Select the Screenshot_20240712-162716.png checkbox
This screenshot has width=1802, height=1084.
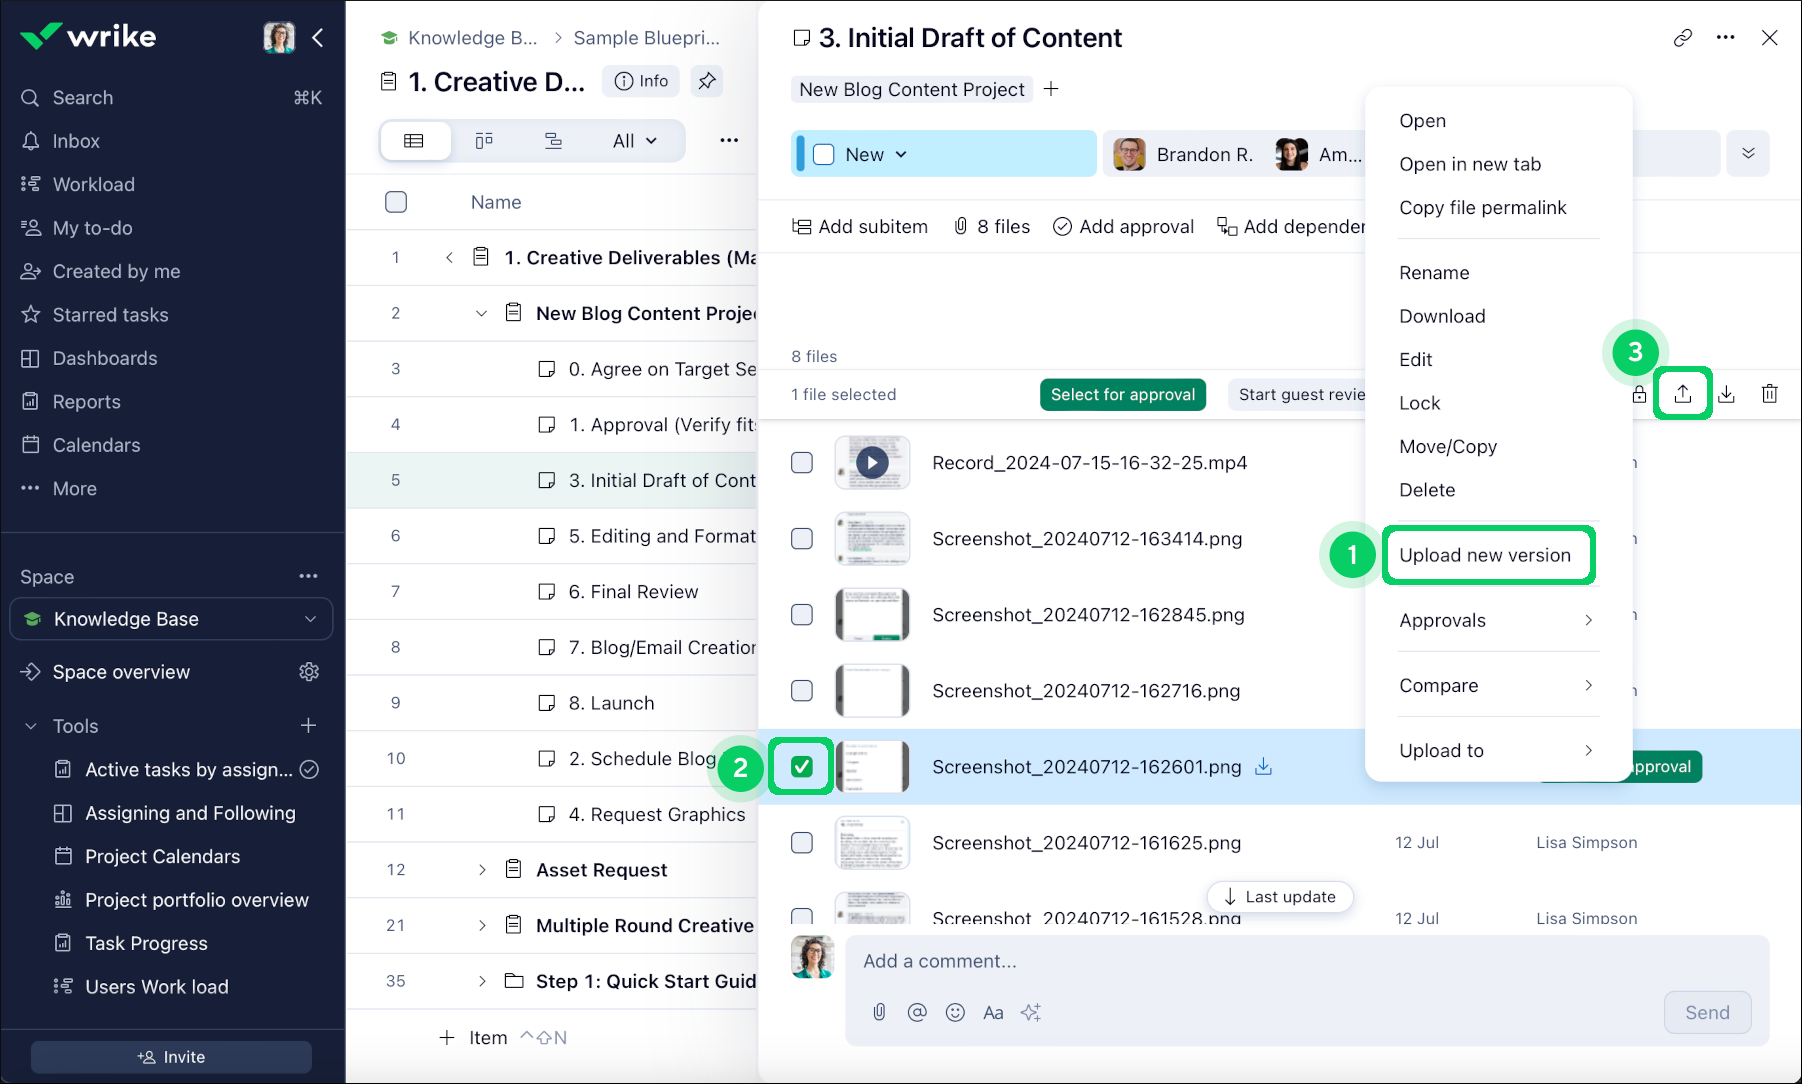[x=802, y=691]
